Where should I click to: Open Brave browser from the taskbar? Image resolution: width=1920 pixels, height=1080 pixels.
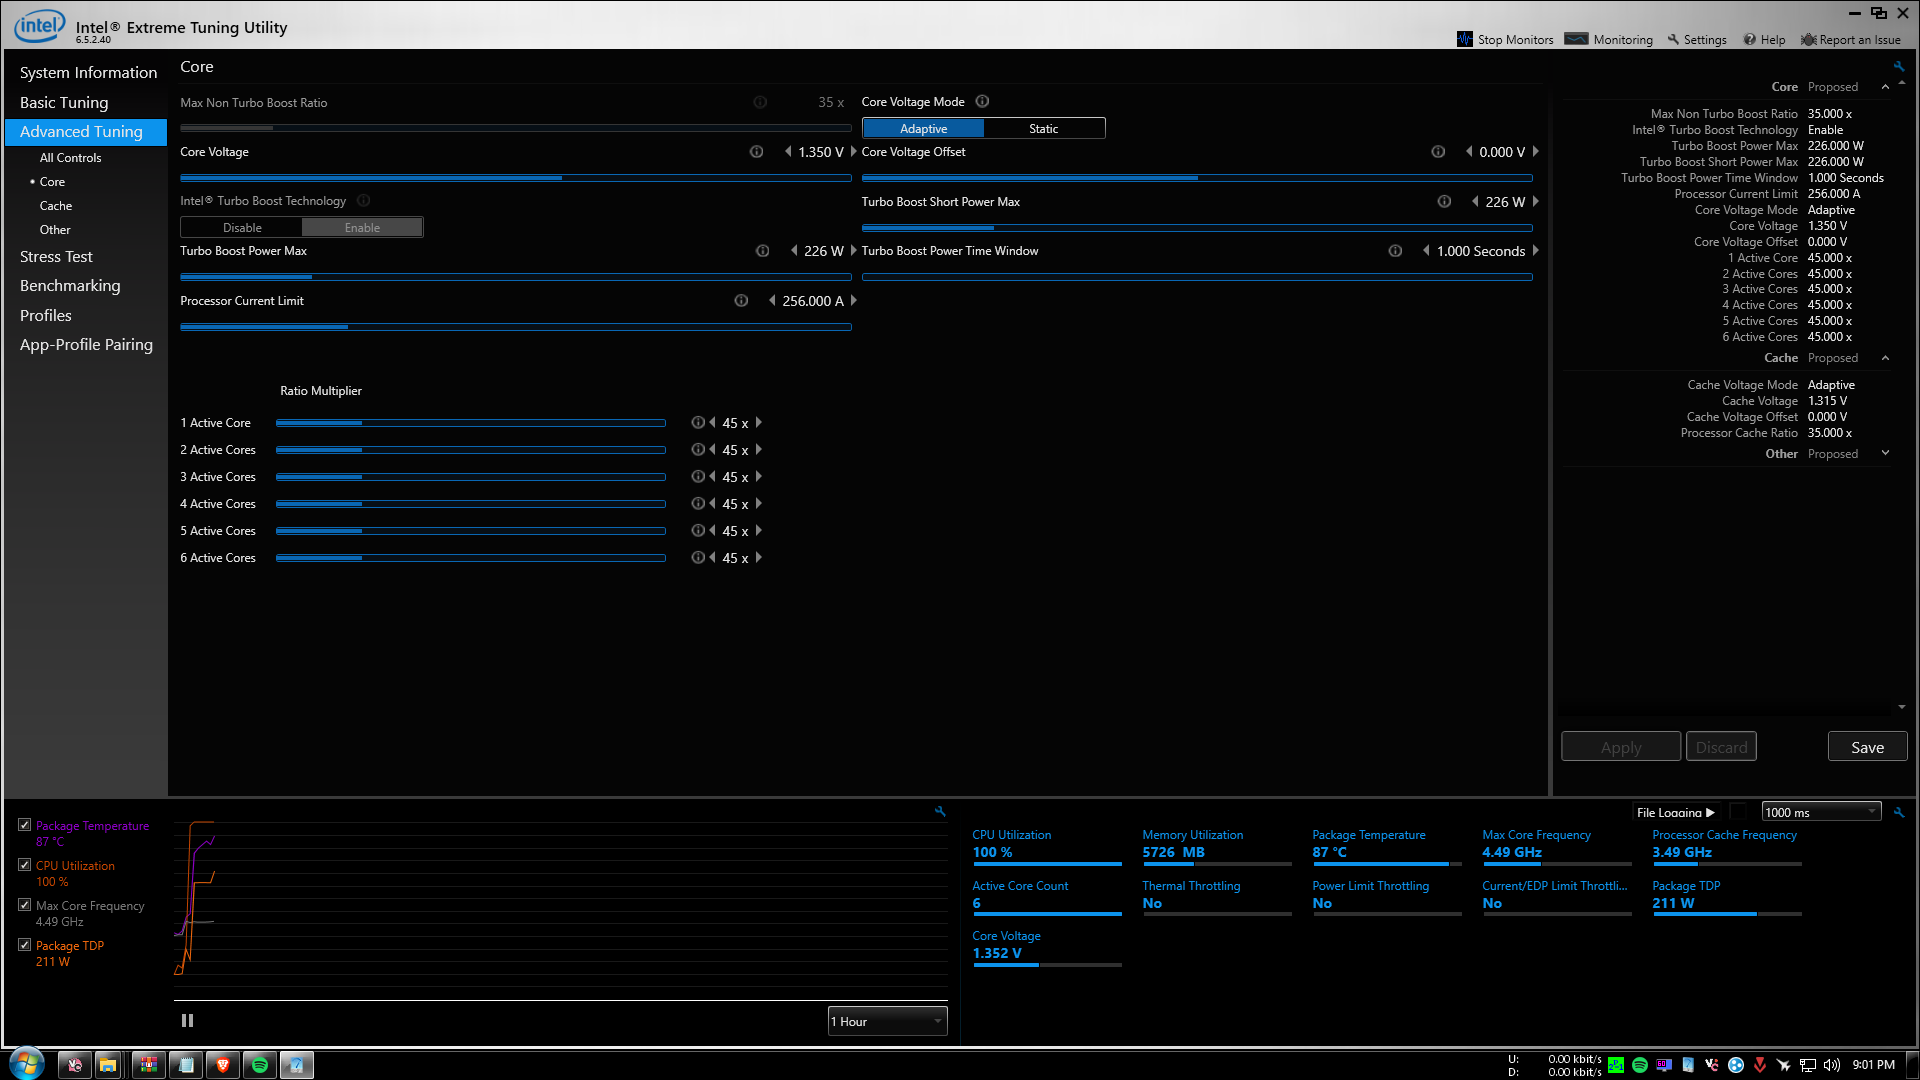point(223,1065)
